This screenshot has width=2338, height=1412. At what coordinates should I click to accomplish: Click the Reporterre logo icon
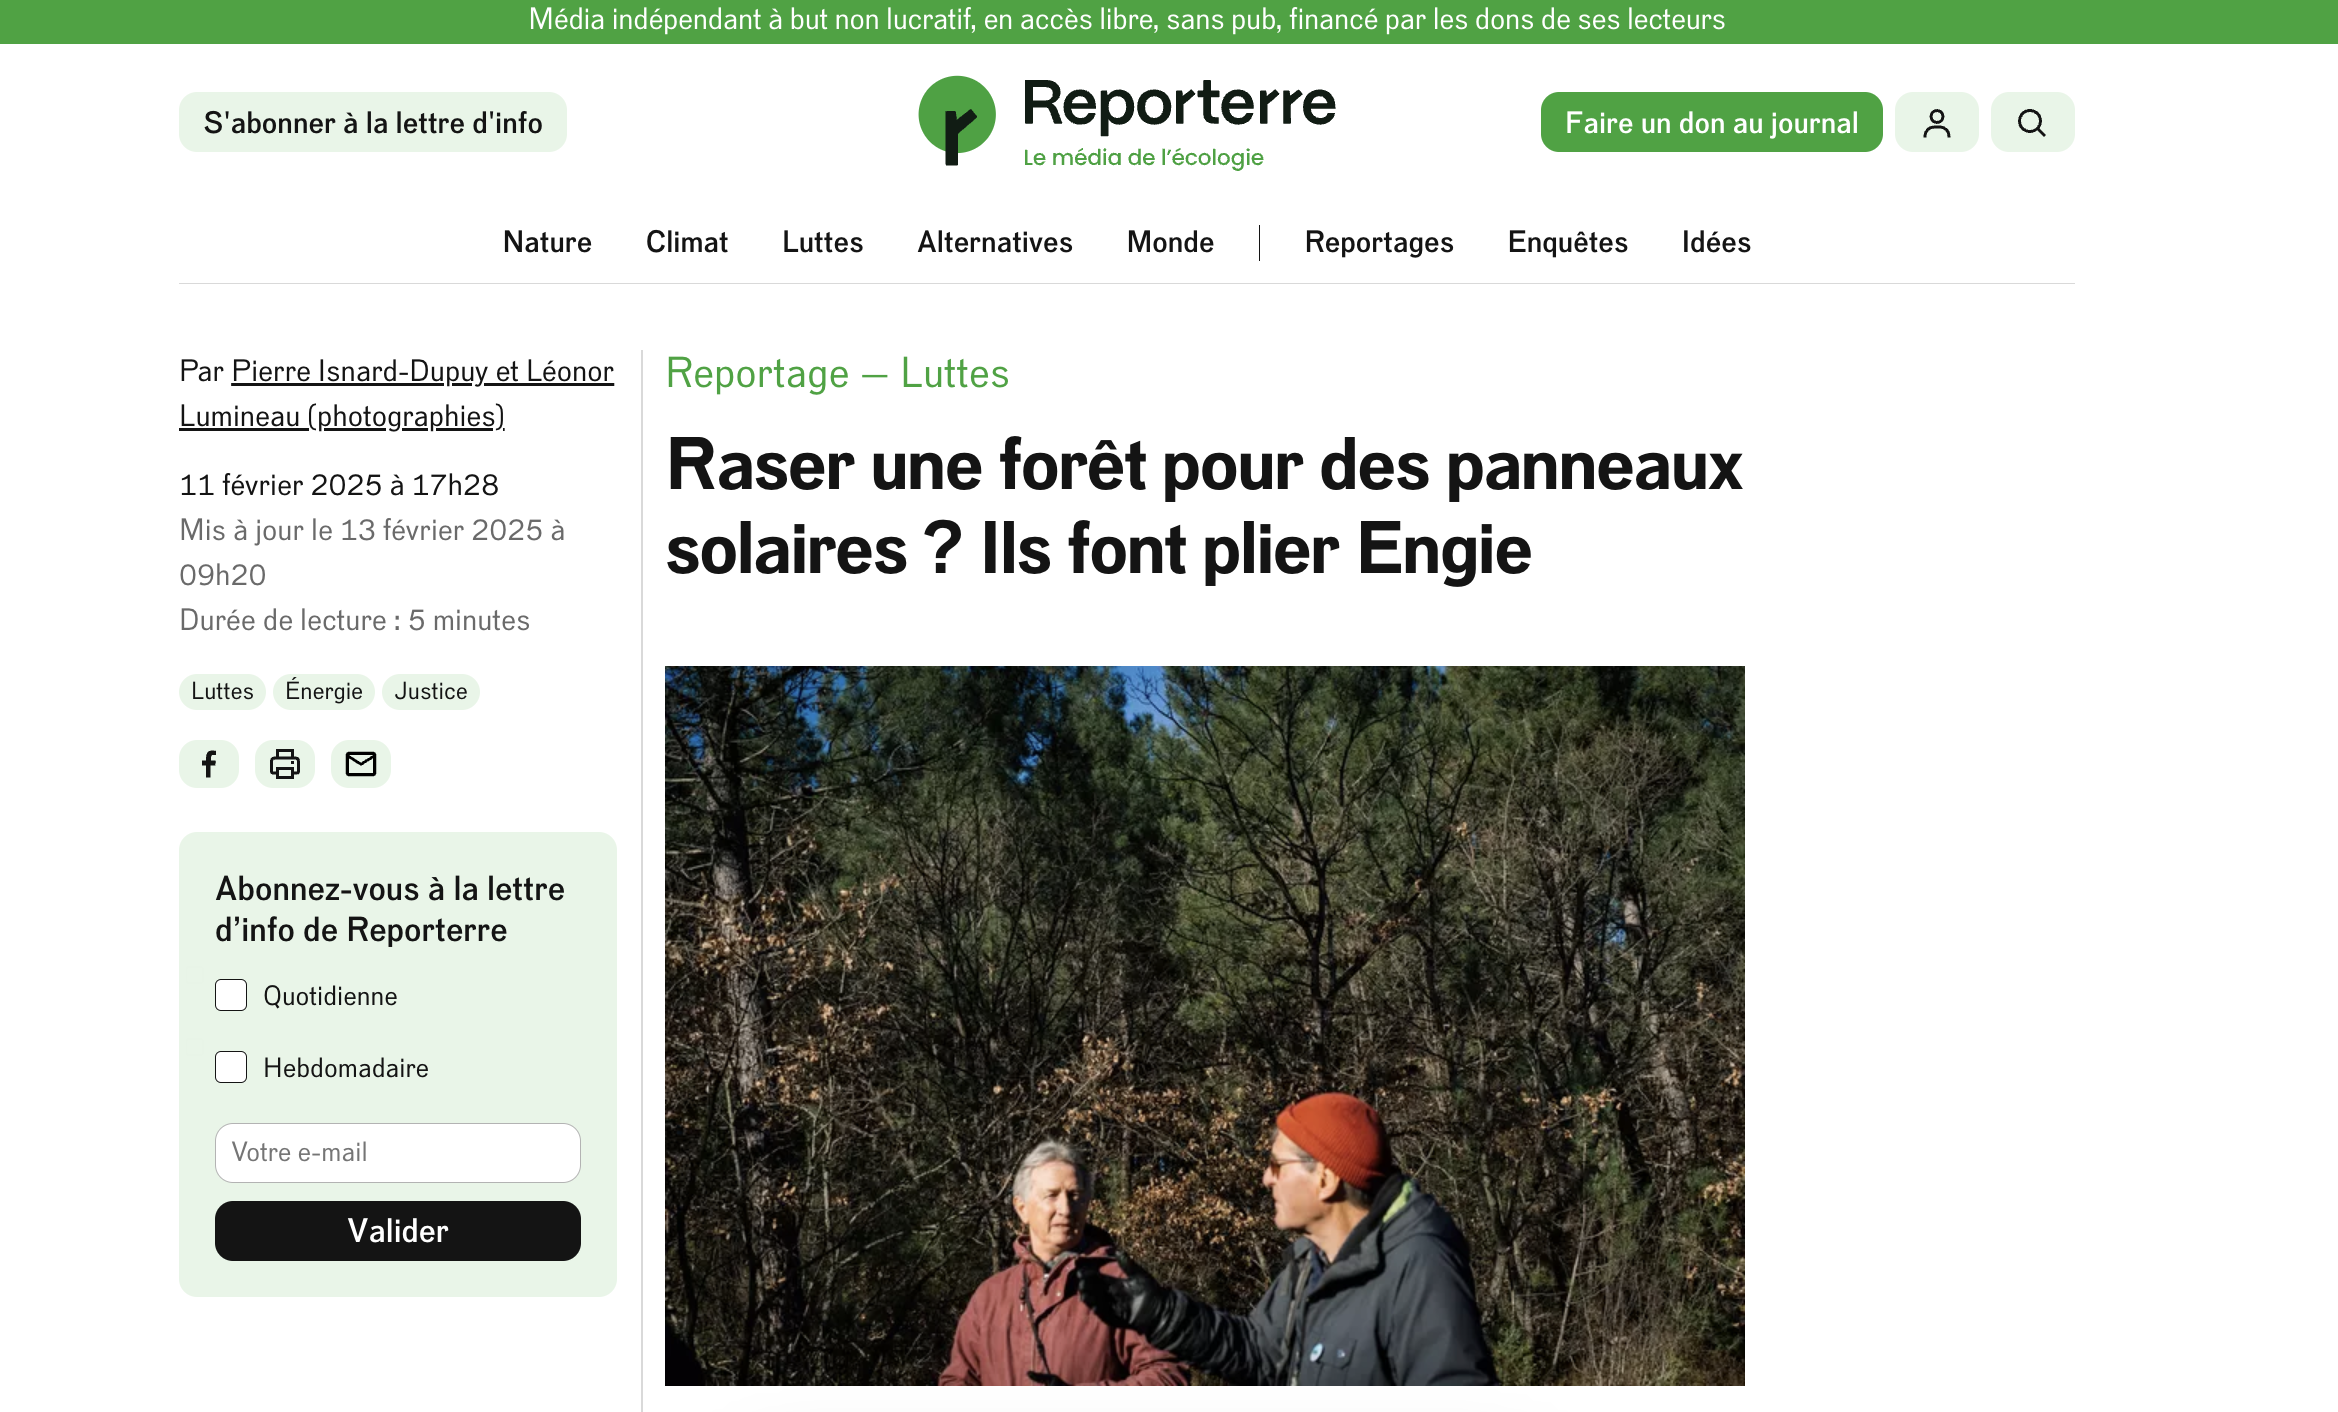click(957, 121)
